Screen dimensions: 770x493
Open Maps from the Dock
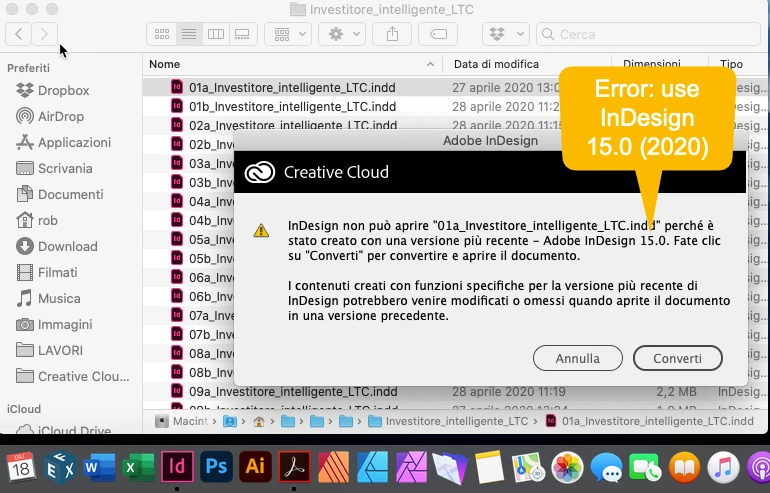(x=528, y=466)
